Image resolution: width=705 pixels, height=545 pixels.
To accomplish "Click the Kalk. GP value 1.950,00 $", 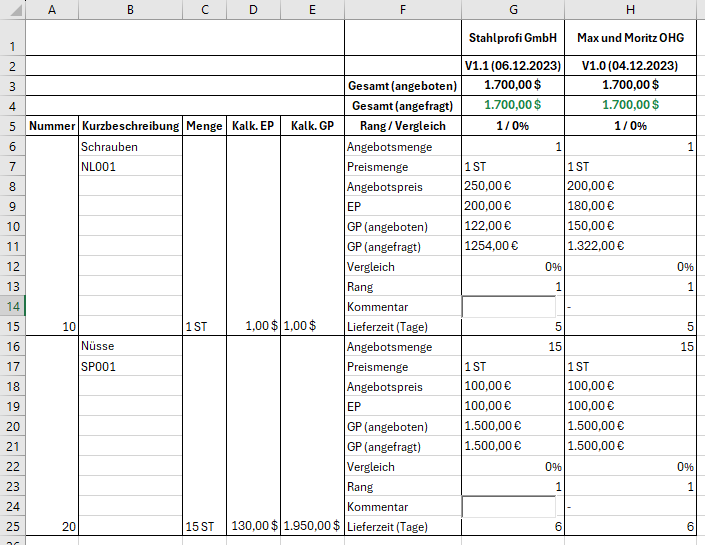I will pos(312,526).
